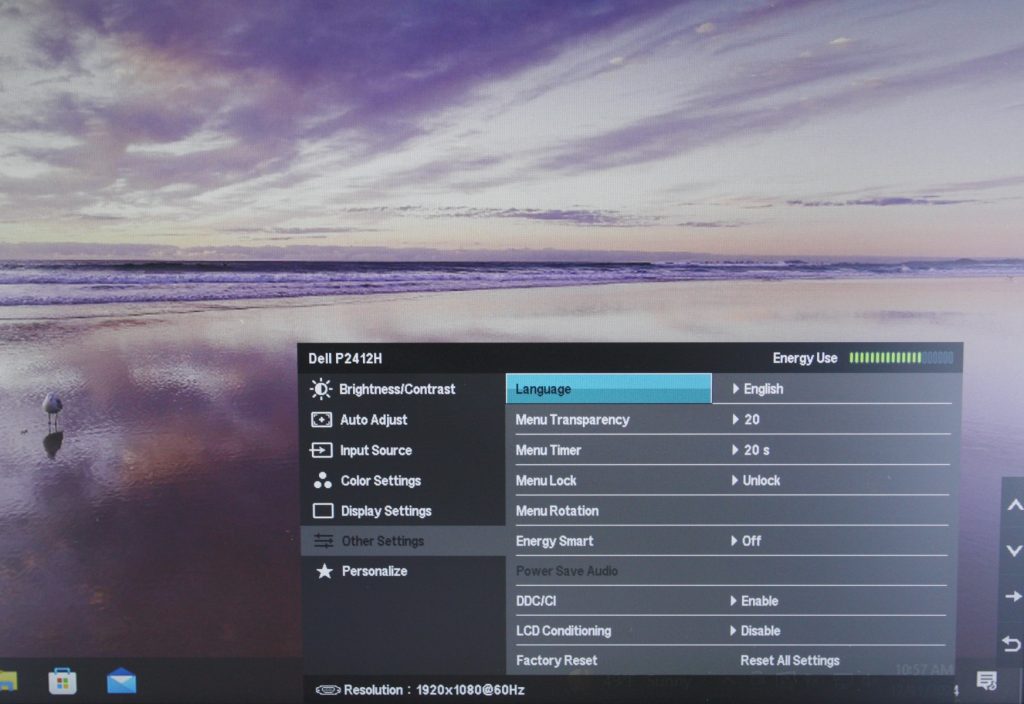Open the notification center icon
Viewport: 1024px width, 704px height.
986,680
